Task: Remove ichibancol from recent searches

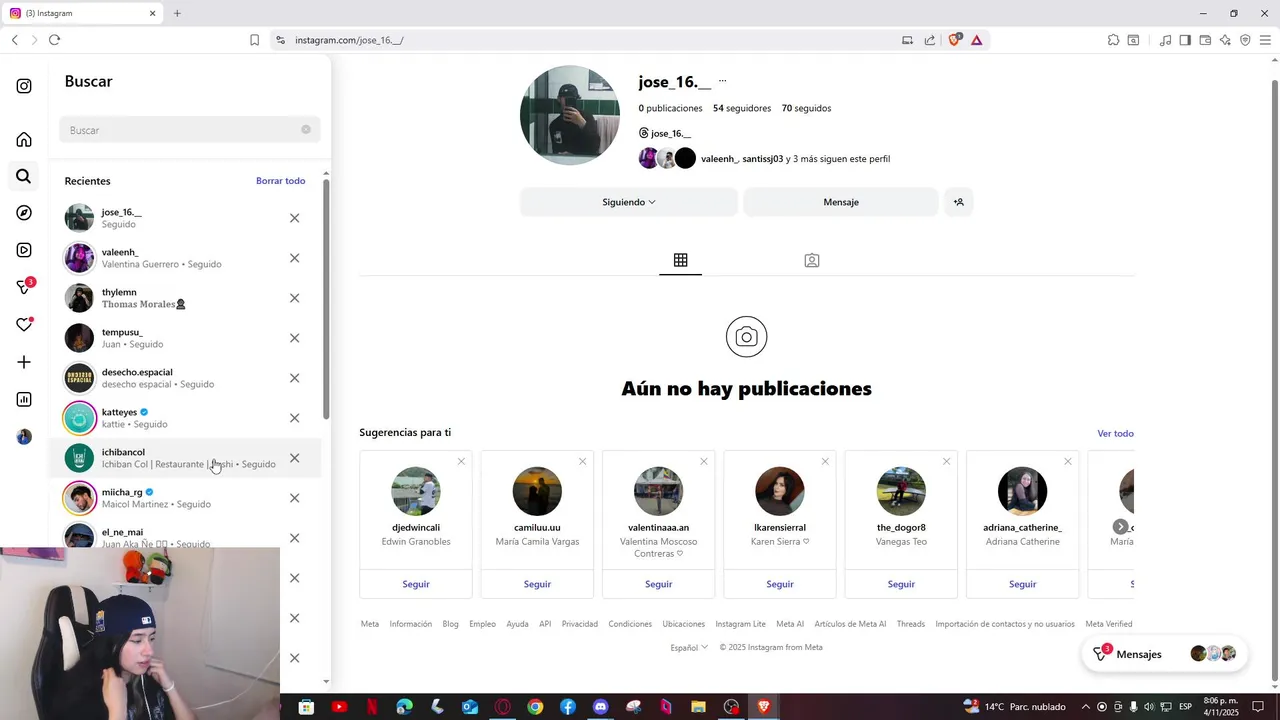Action: 294,458
